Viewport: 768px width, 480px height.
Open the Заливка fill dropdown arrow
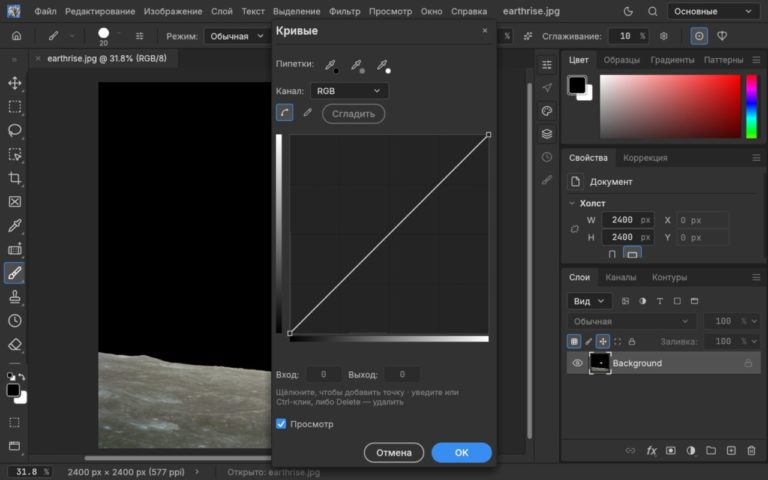(754, 341)
